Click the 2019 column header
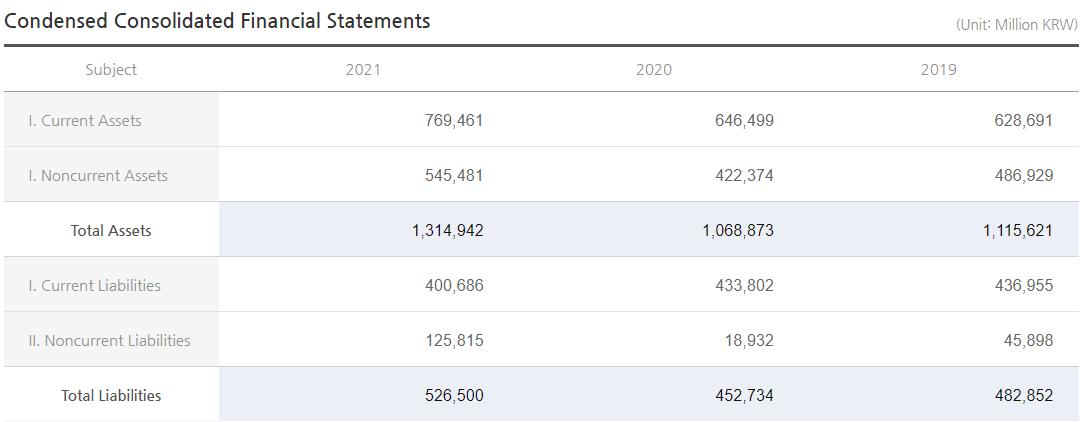 938,70
